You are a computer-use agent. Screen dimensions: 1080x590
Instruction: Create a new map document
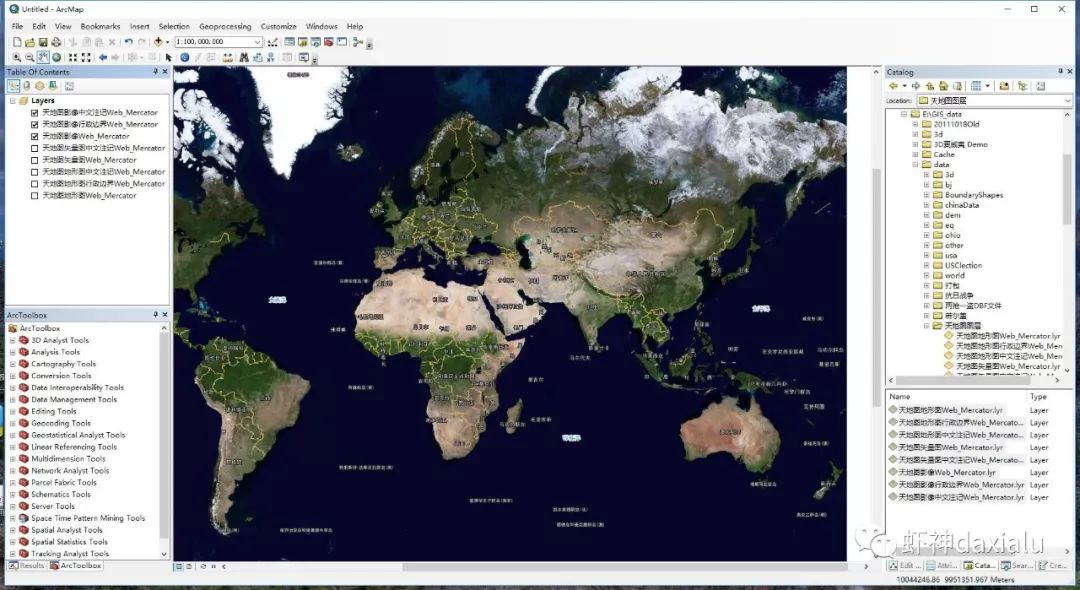[x=17, y=42]
